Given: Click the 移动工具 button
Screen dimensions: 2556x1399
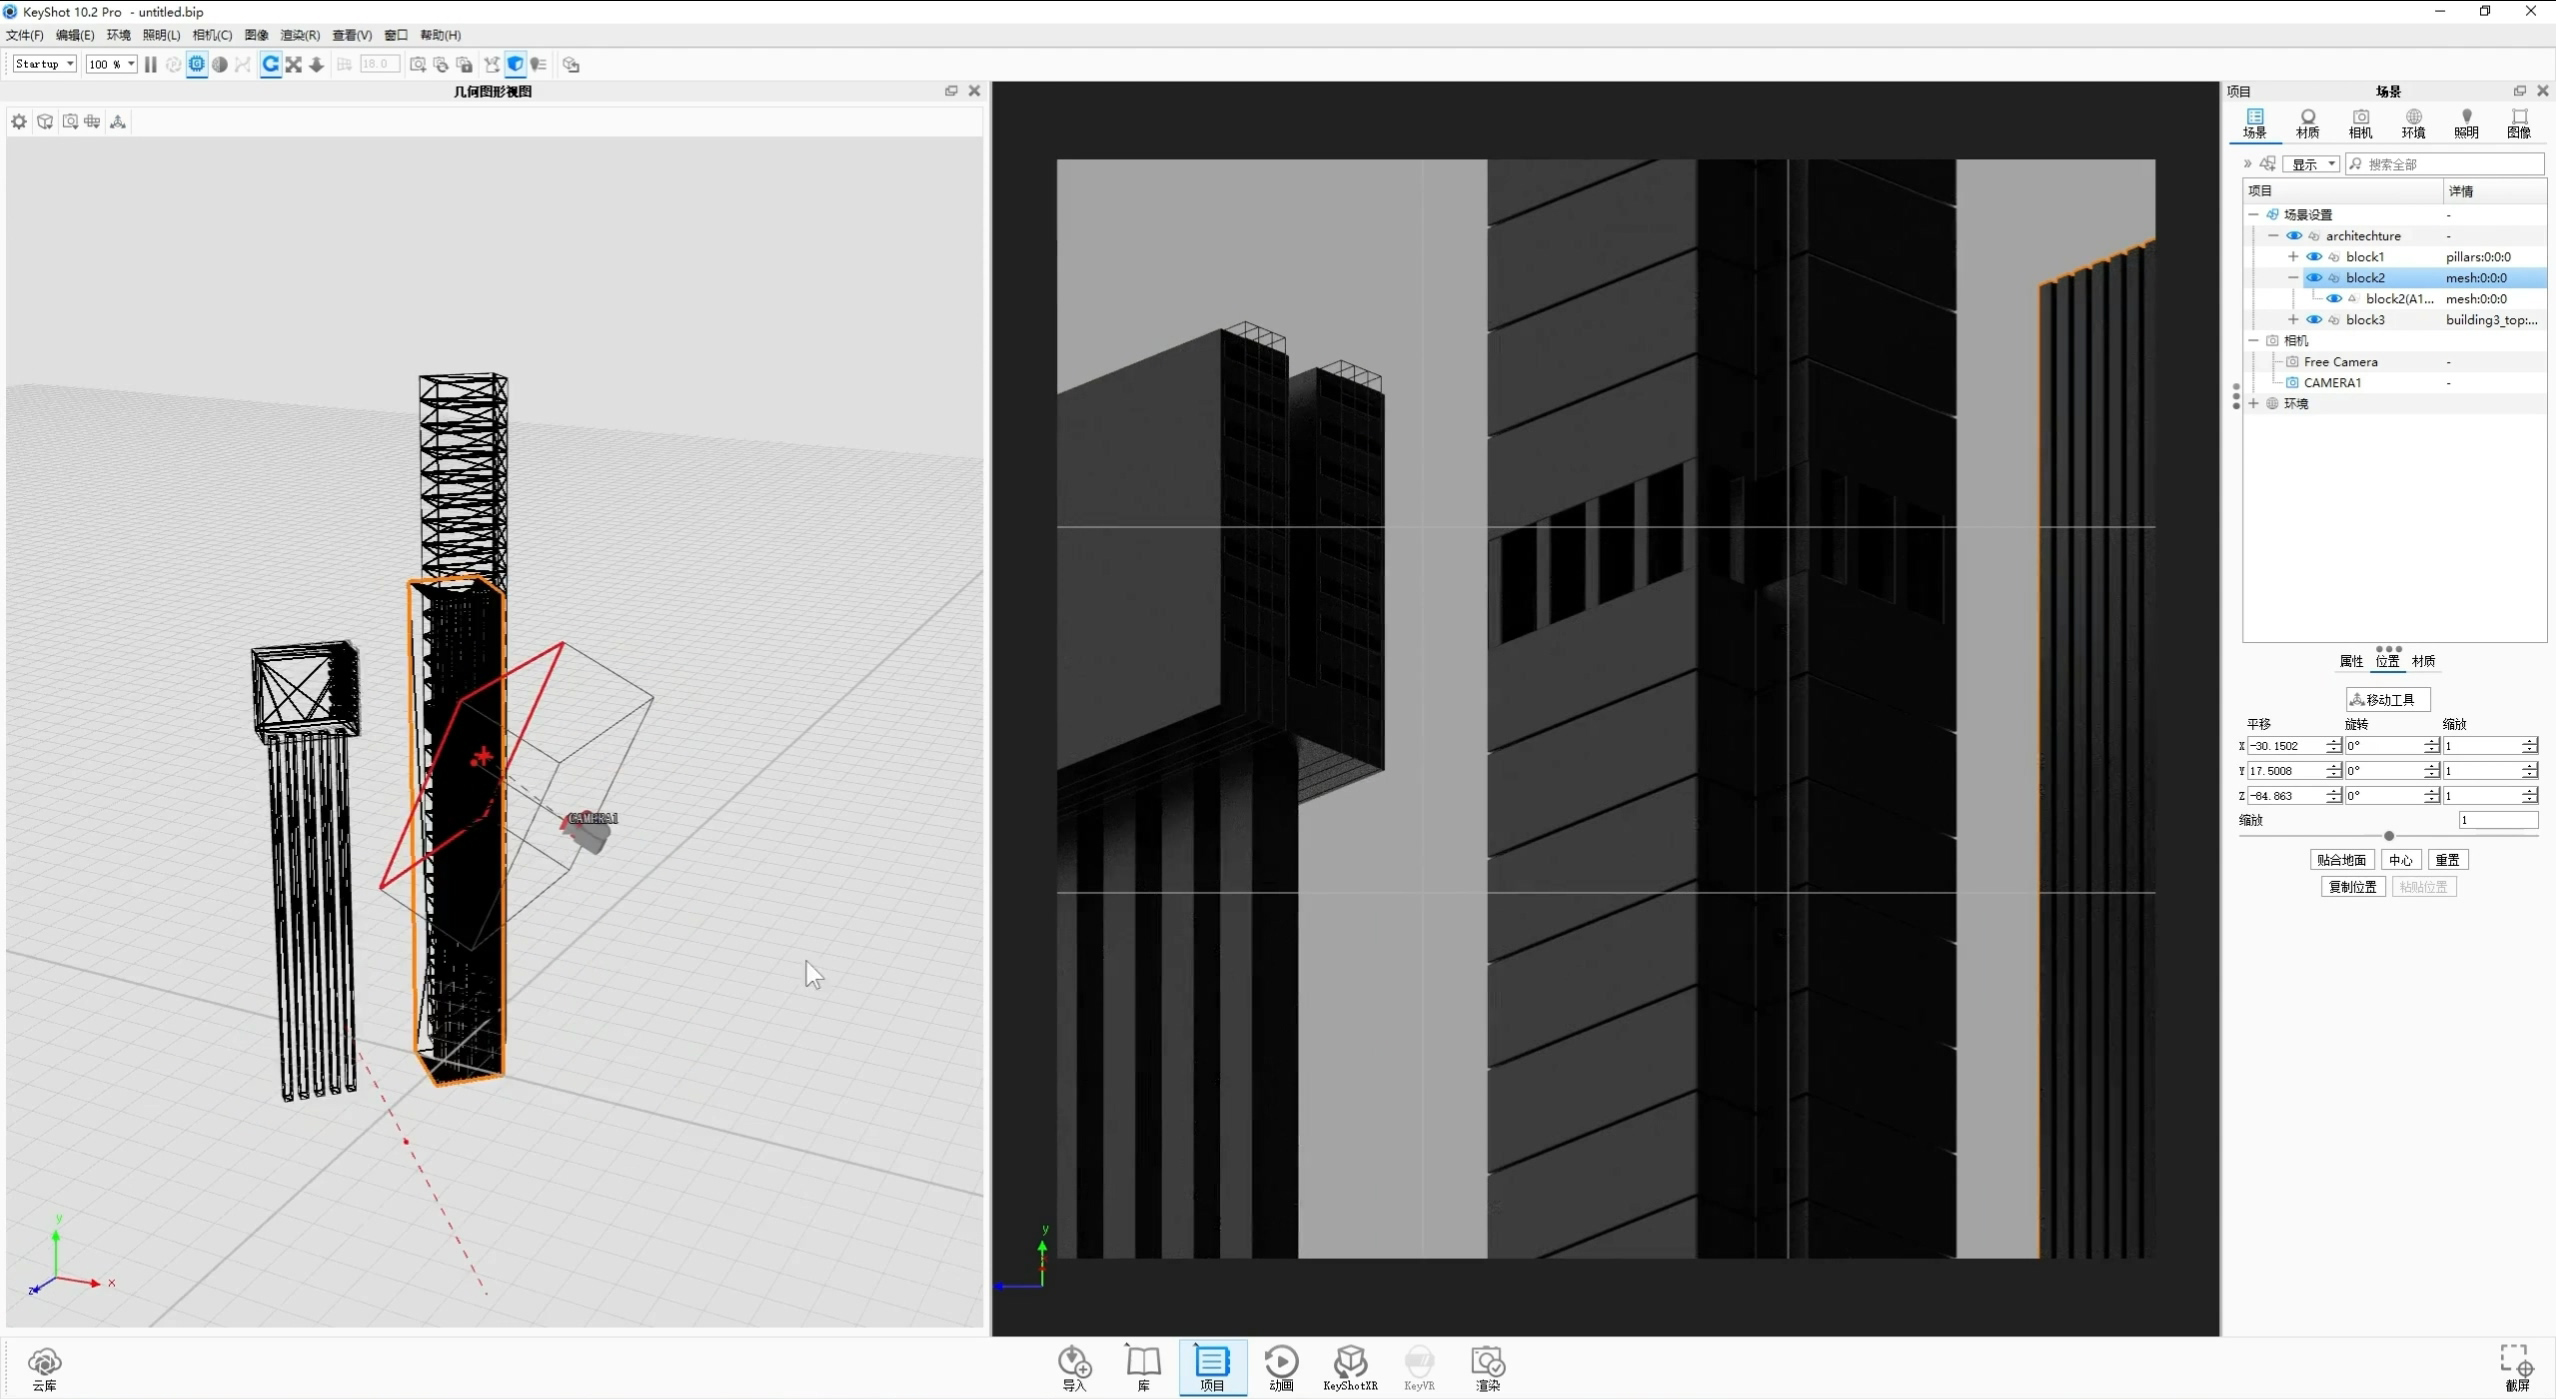Looking at the screenshot, I should (2387, 699).
